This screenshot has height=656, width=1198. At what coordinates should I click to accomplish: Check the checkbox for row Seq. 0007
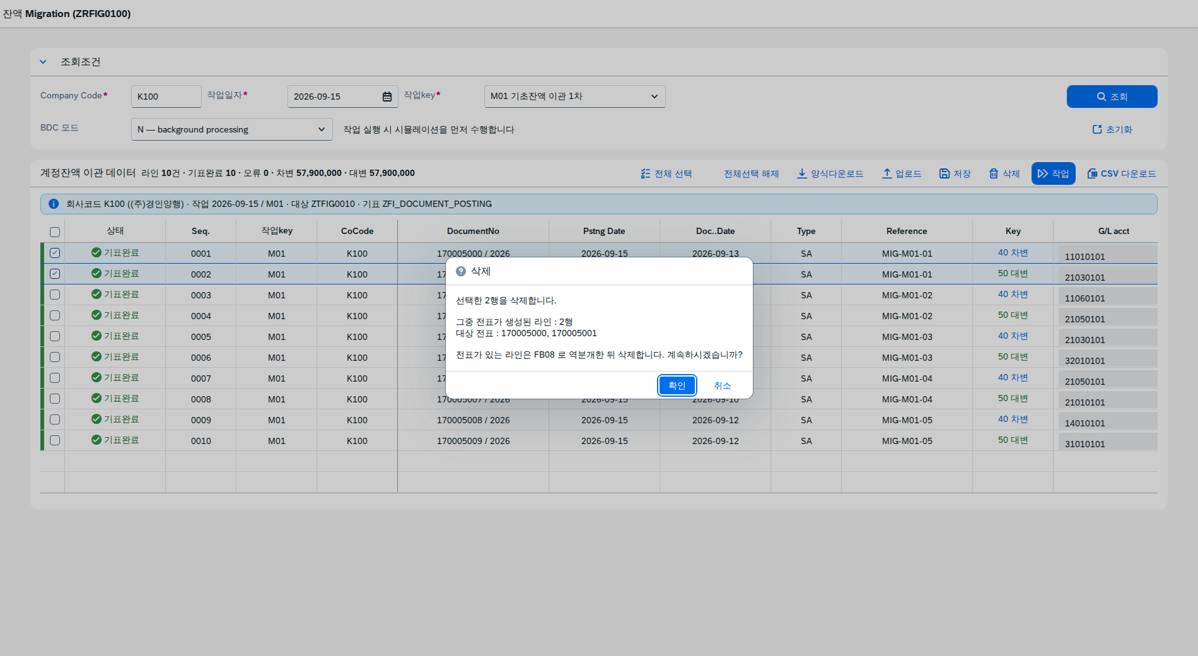pos(55,377)
